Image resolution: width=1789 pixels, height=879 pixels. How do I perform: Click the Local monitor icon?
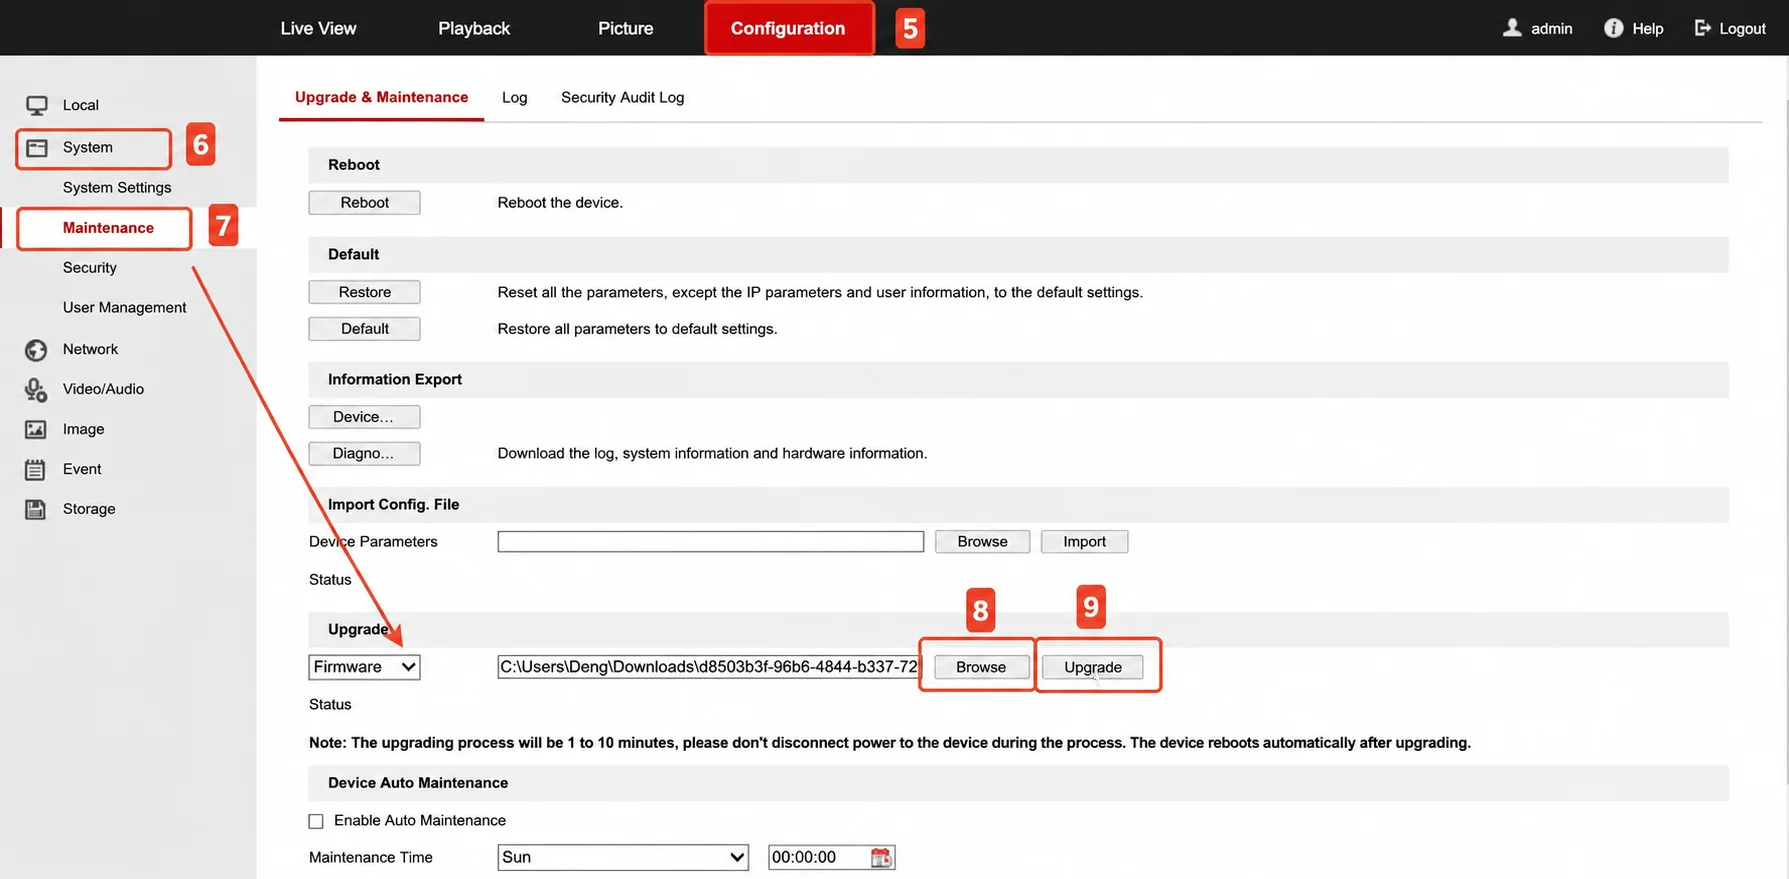[37, 105]
